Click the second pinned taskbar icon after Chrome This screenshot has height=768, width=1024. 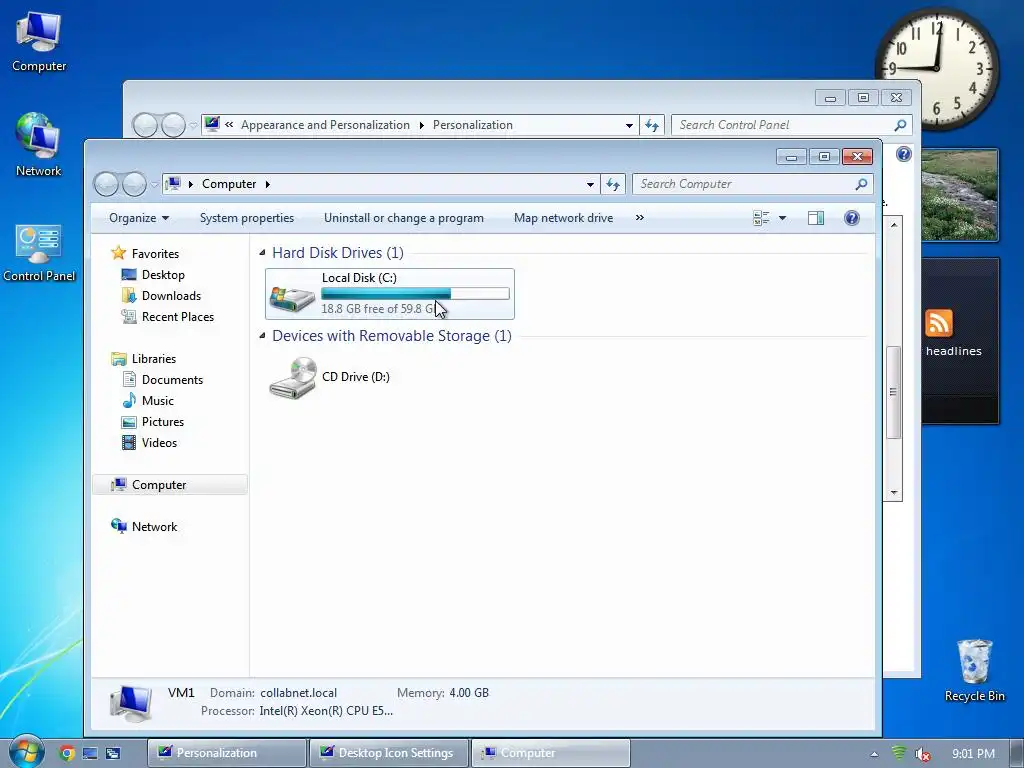[x=113, y=754]
